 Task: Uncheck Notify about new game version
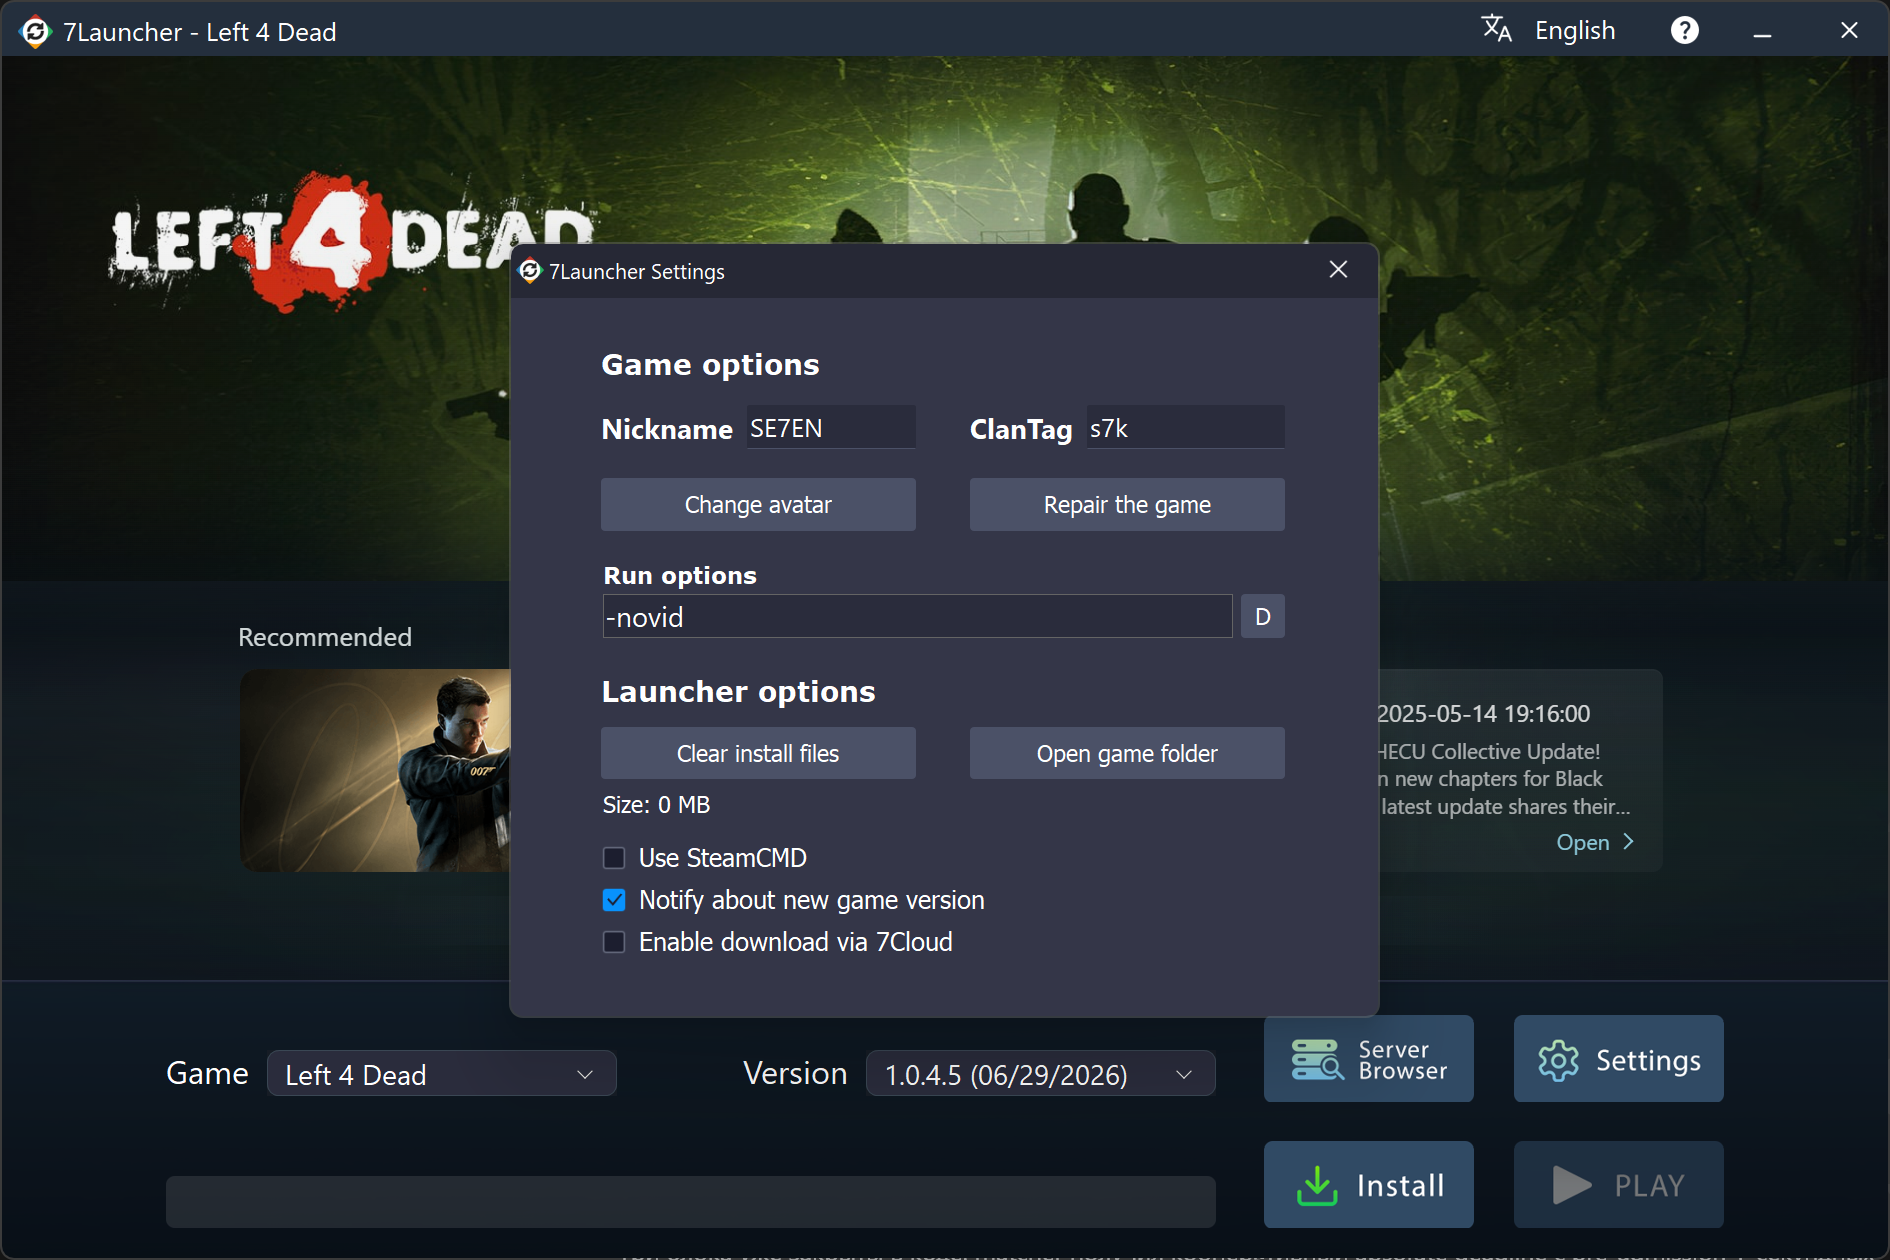(x=614, y=900)
